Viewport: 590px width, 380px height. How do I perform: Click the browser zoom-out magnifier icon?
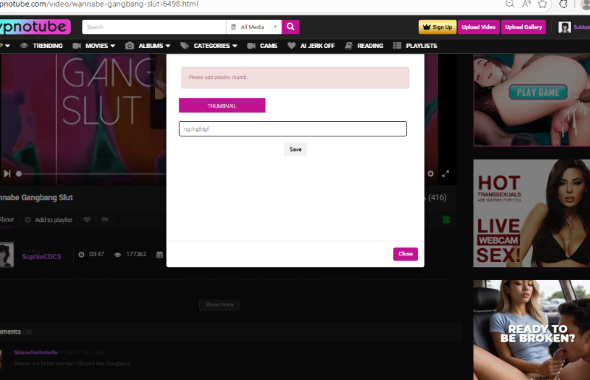point(509,4)
